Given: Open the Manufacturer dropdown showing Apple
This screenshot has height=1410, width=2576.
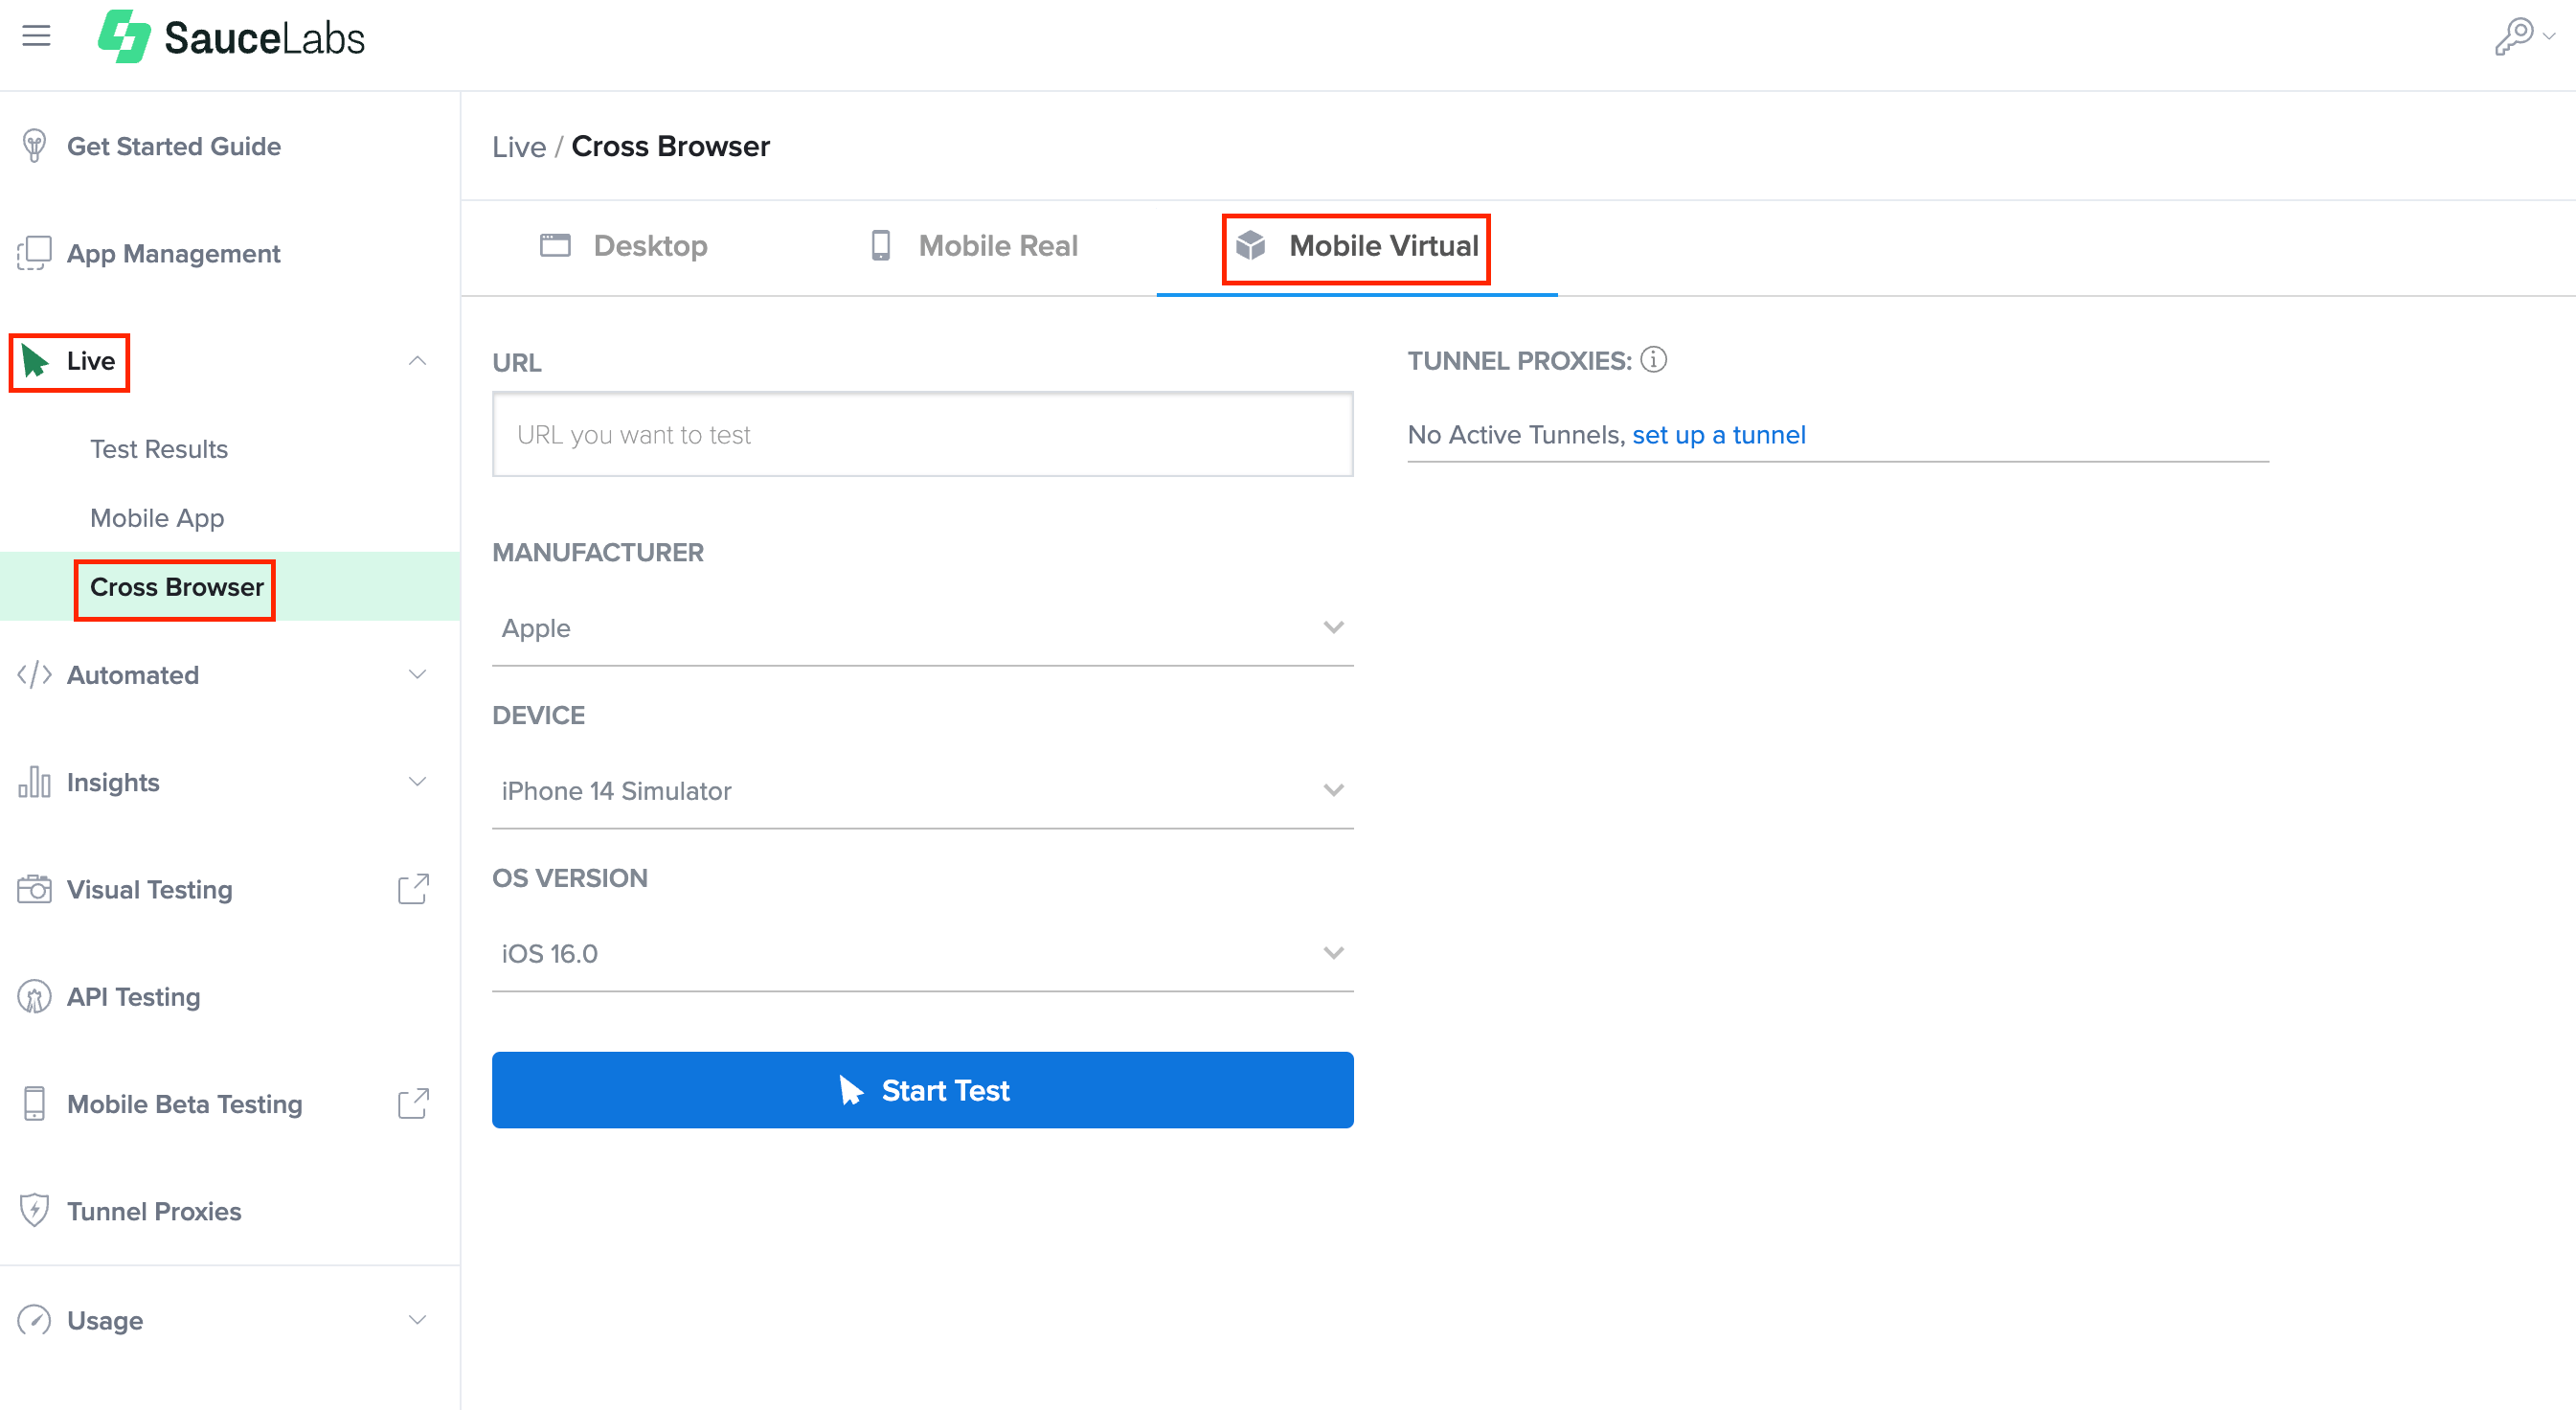Looking at the screenshot, I should click(x=922, y=628).
